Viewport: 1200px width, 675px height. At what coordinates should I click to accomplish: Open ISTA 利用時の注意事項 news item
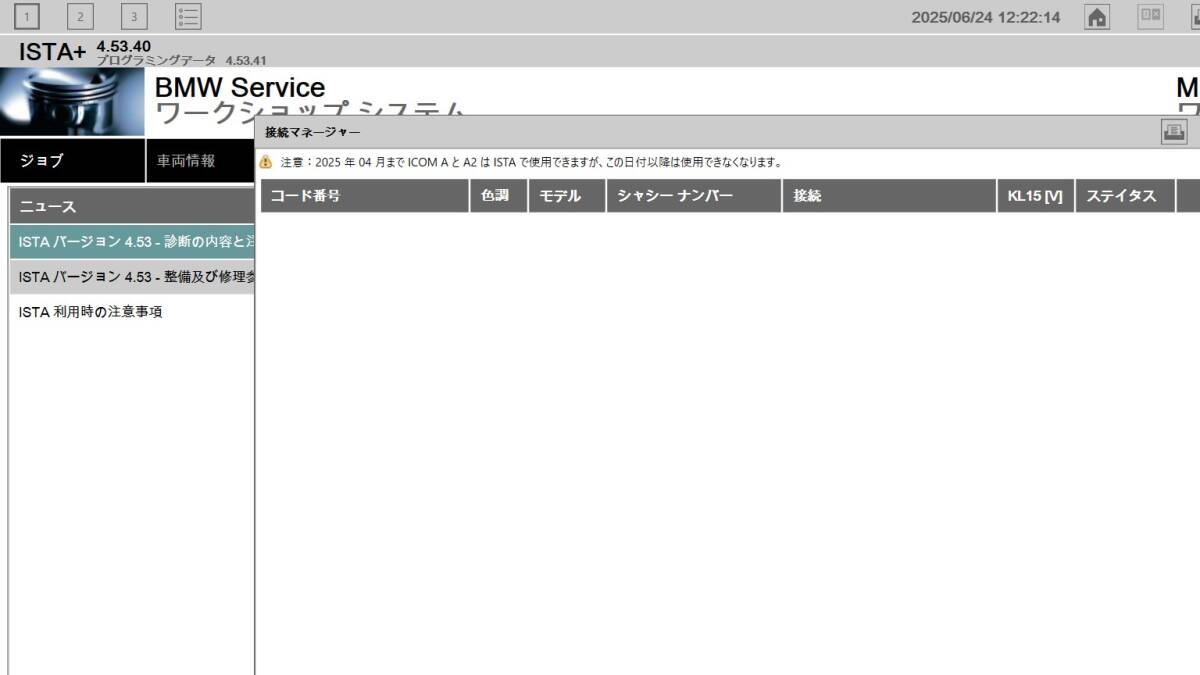[132, 312]
